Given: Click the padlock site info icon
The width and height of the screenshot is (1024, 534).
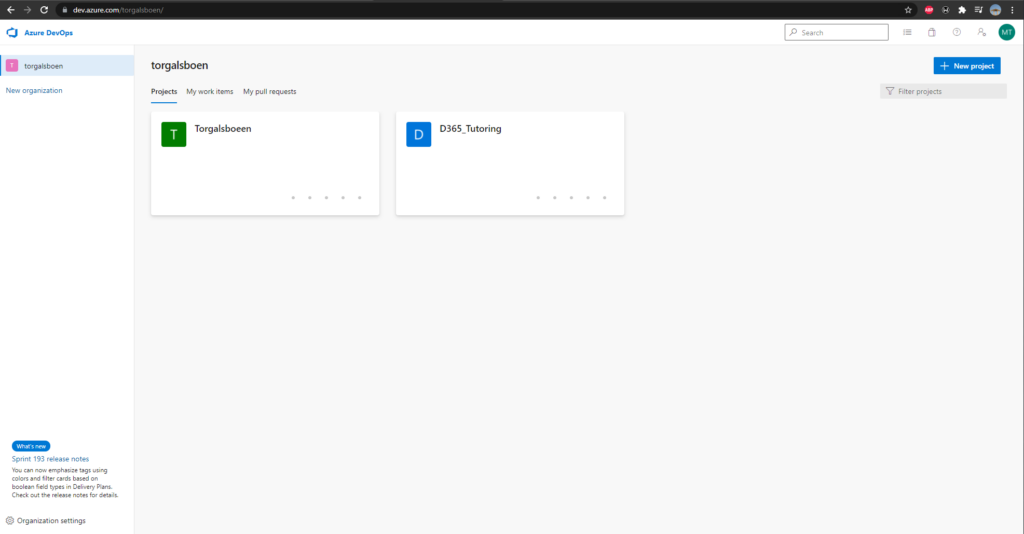Looking at the screenshot, I should pos(65,10).
